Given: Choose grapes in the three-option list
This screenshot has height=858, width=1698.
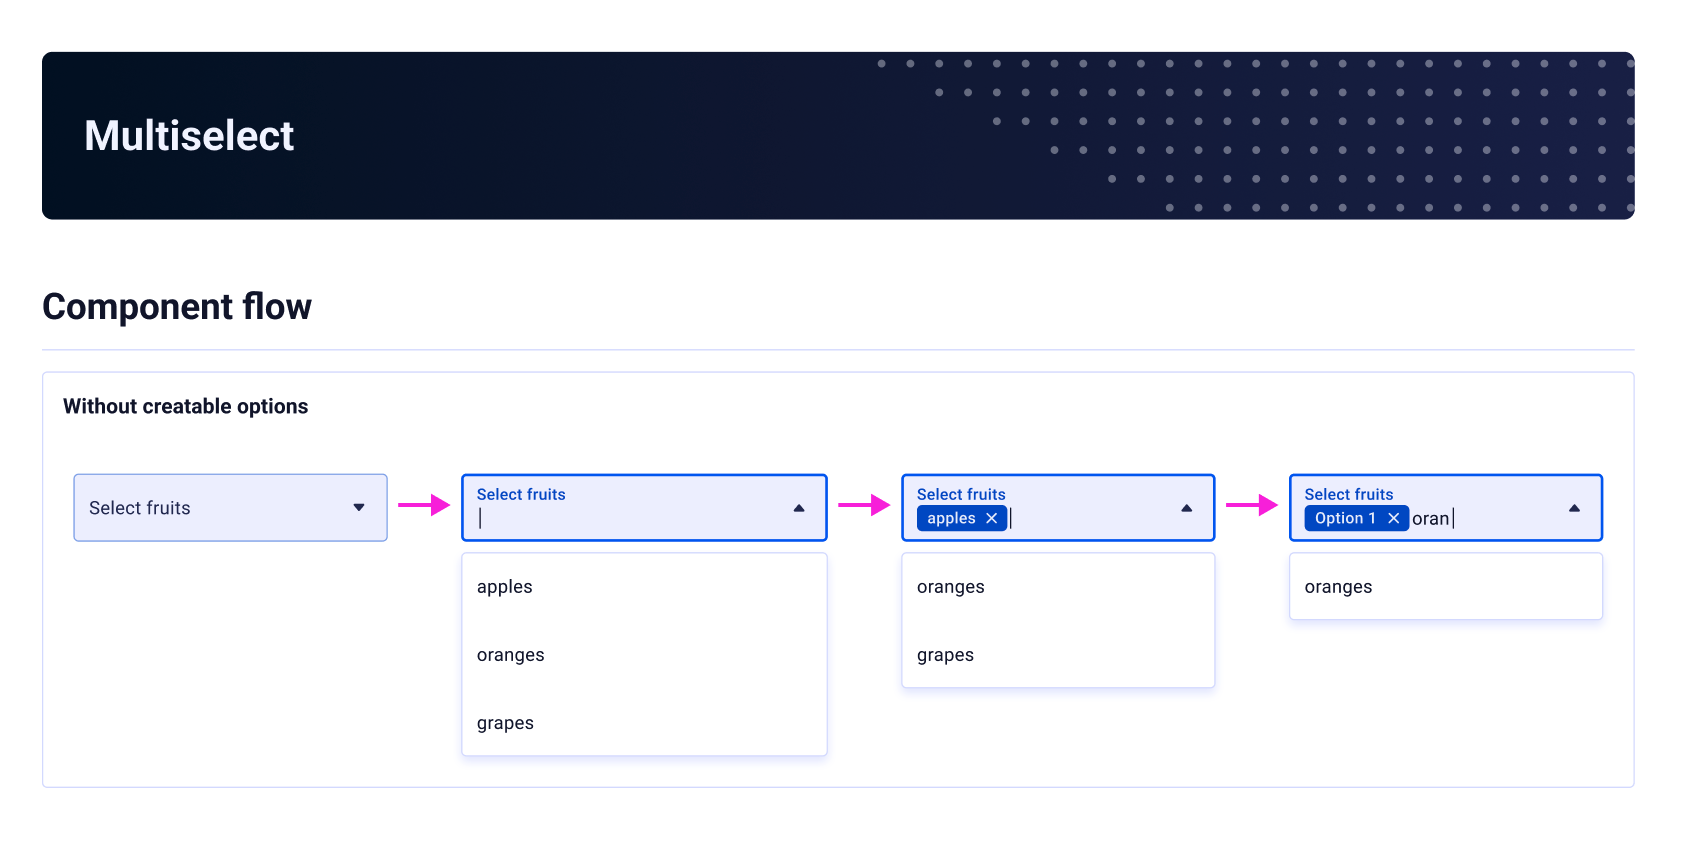Looking at the screenshot, I should 644,723.
